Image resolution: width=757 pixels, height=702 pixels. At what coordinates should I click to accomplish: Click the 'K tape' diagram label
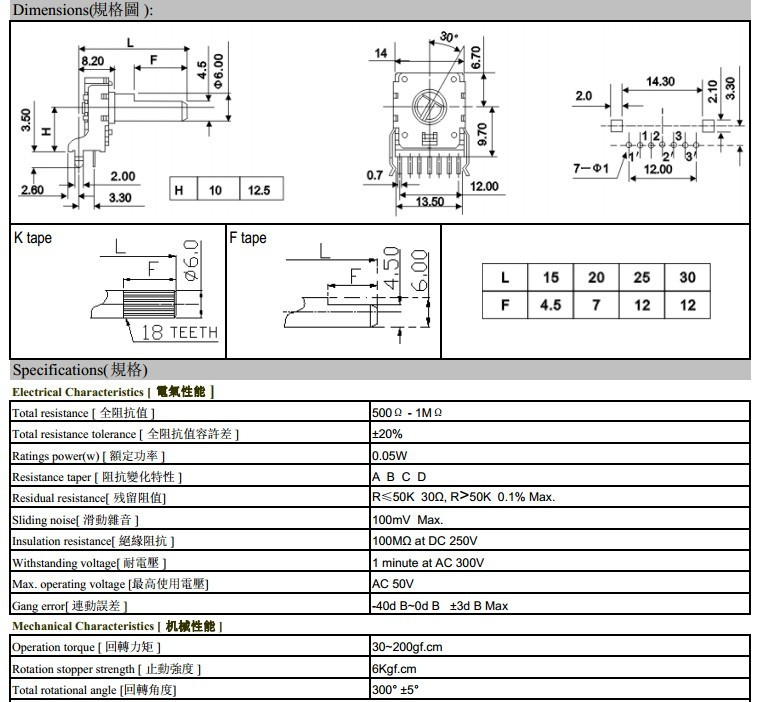pos(33,238)
